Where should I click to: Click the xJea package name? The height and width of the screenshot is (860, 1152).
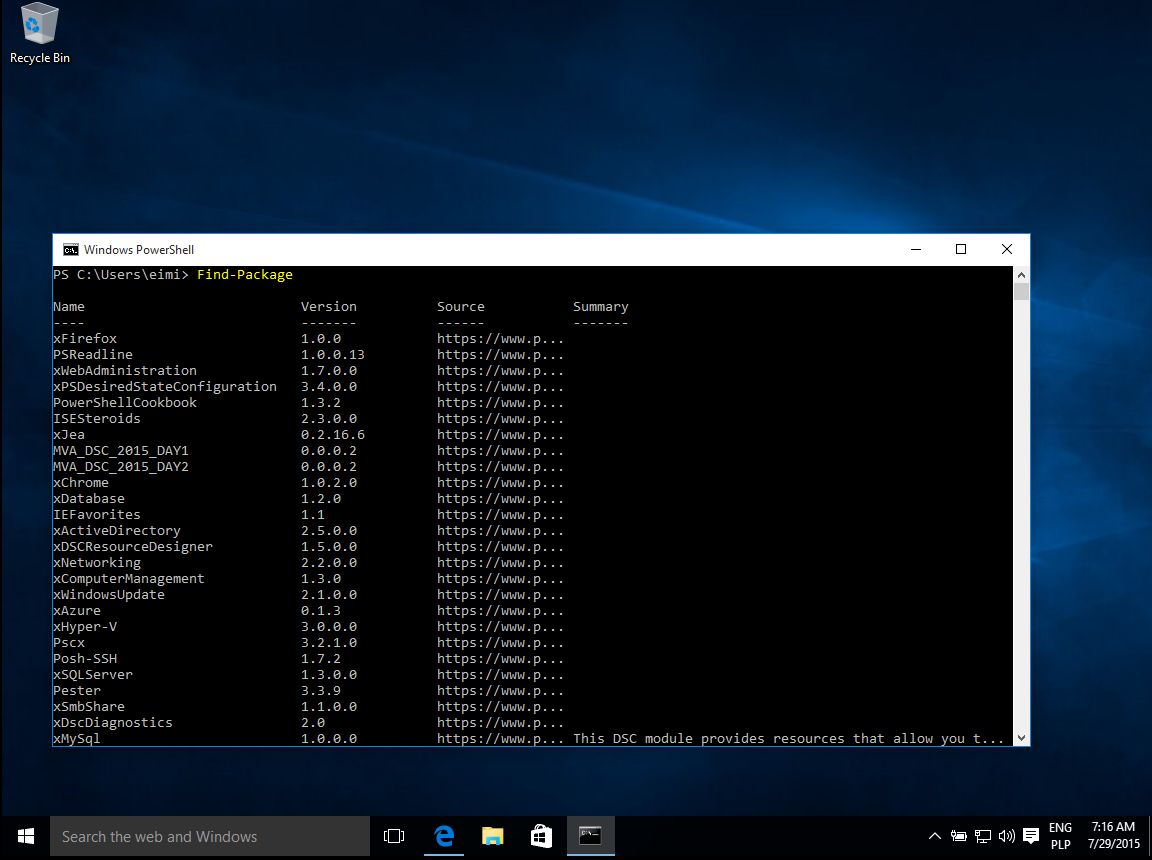(69, 435)
